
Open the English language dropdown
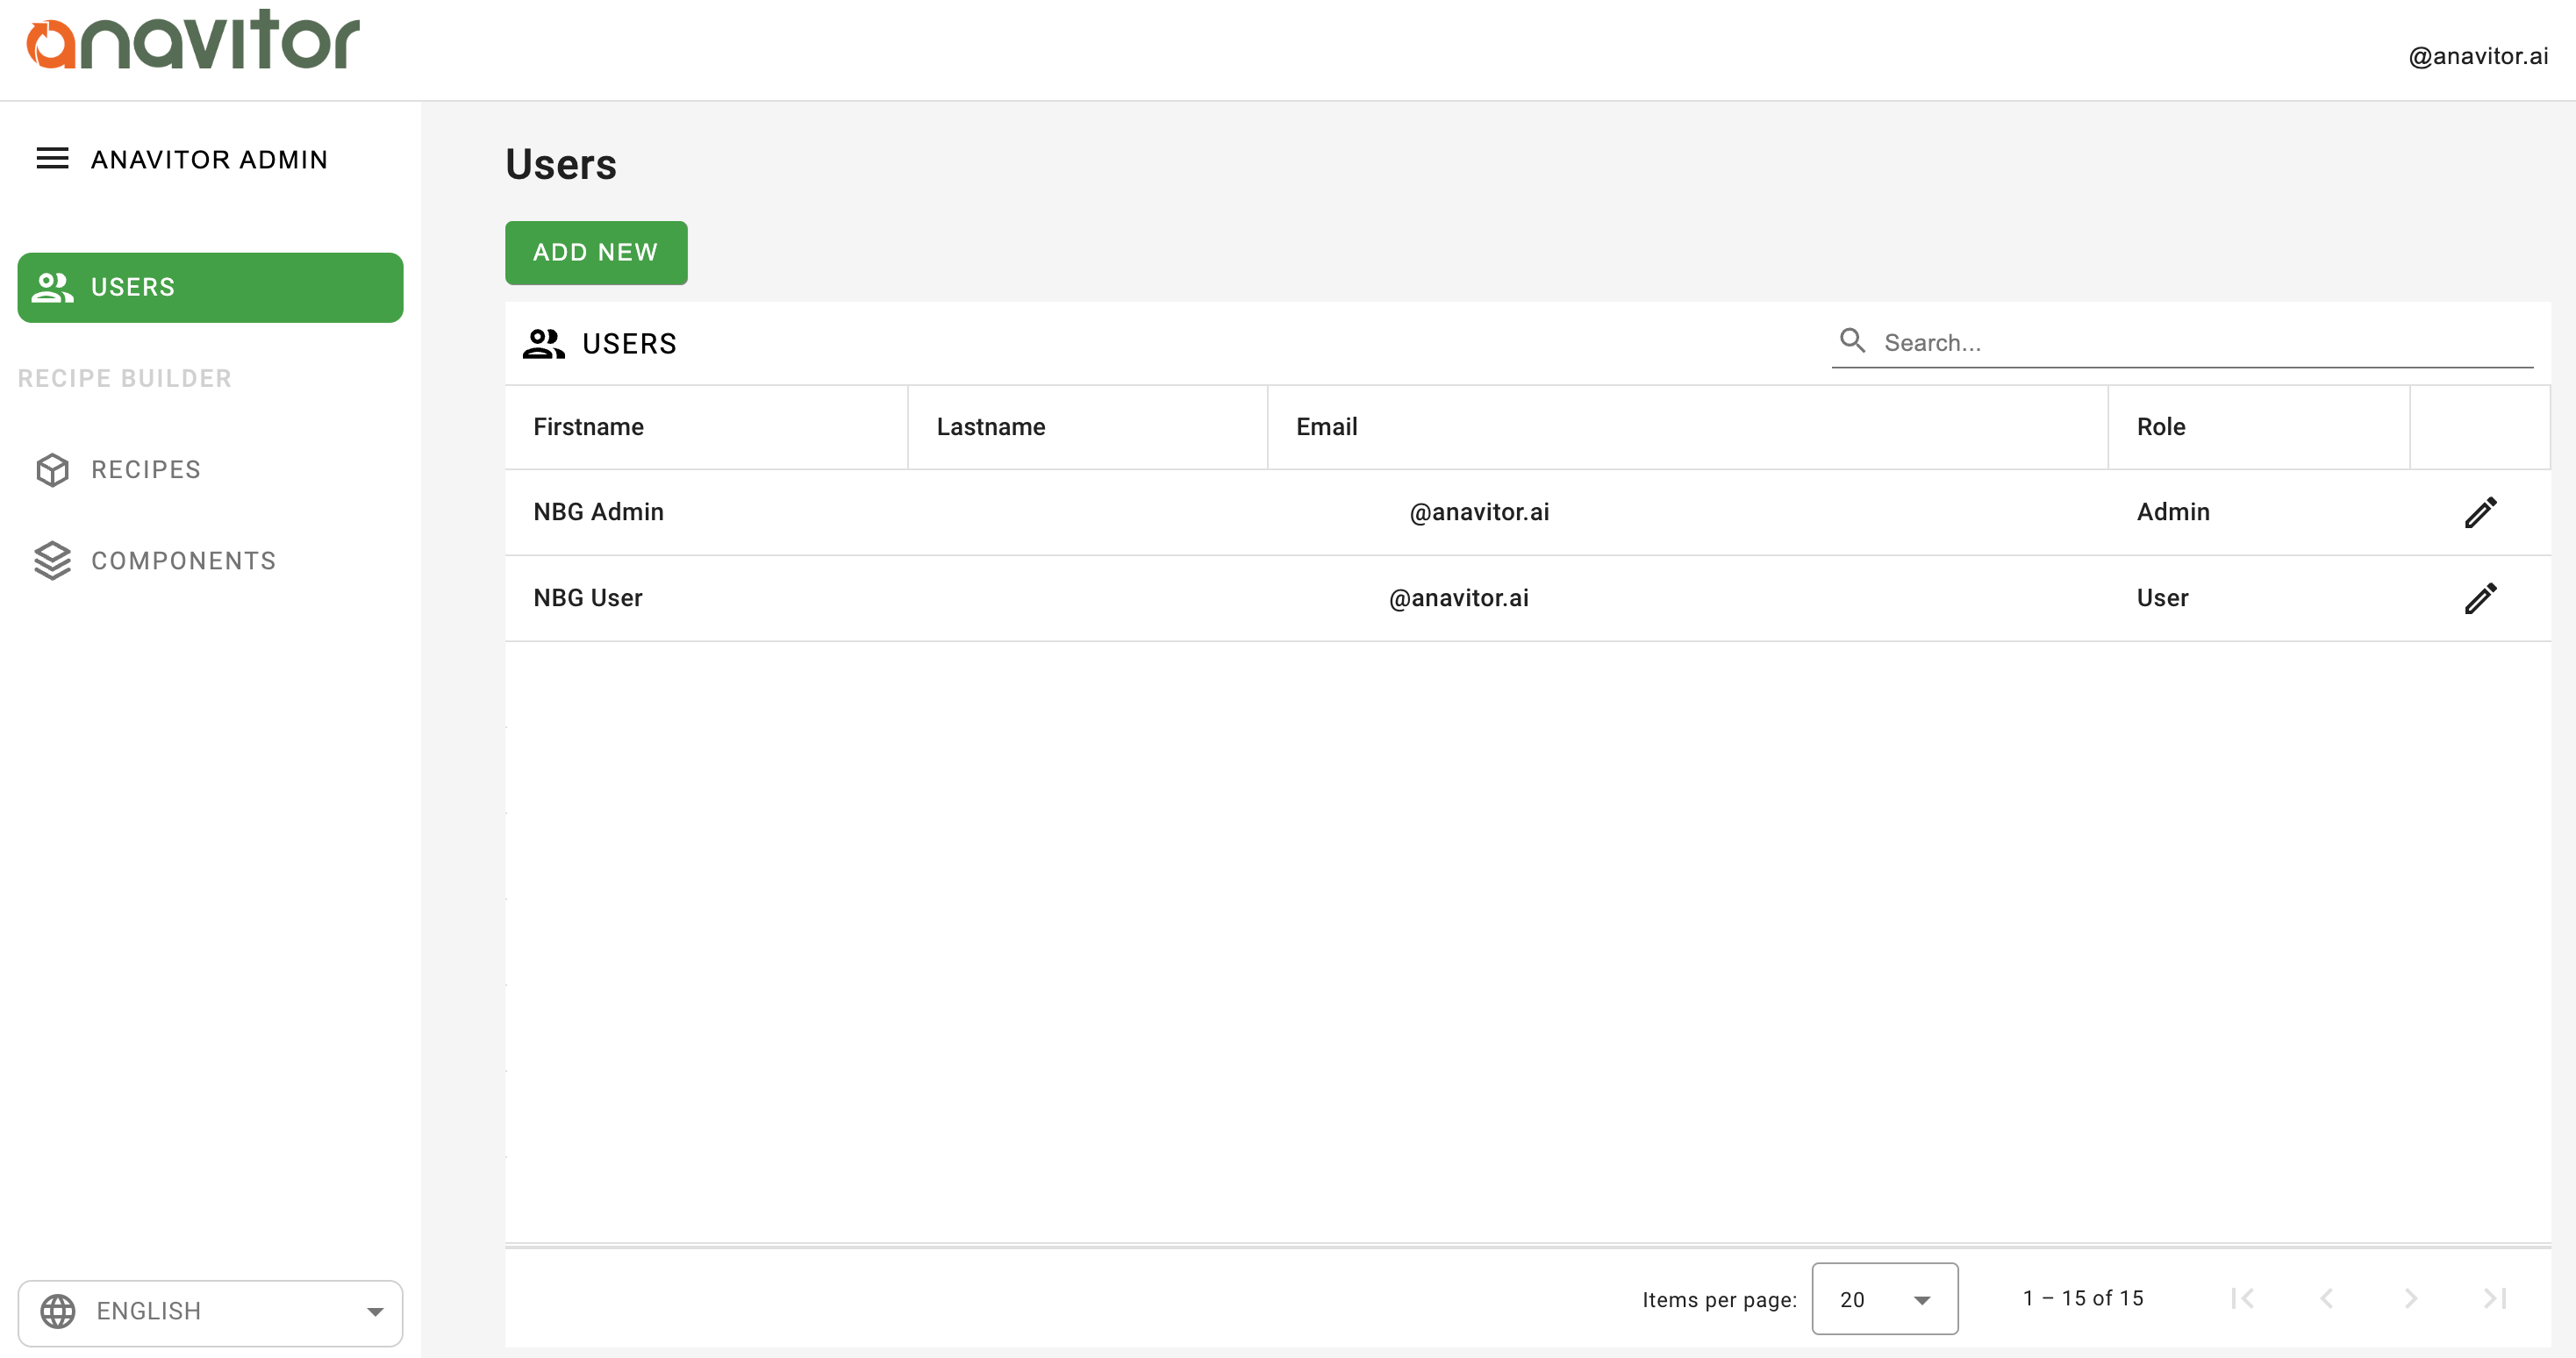(210, 1312)
